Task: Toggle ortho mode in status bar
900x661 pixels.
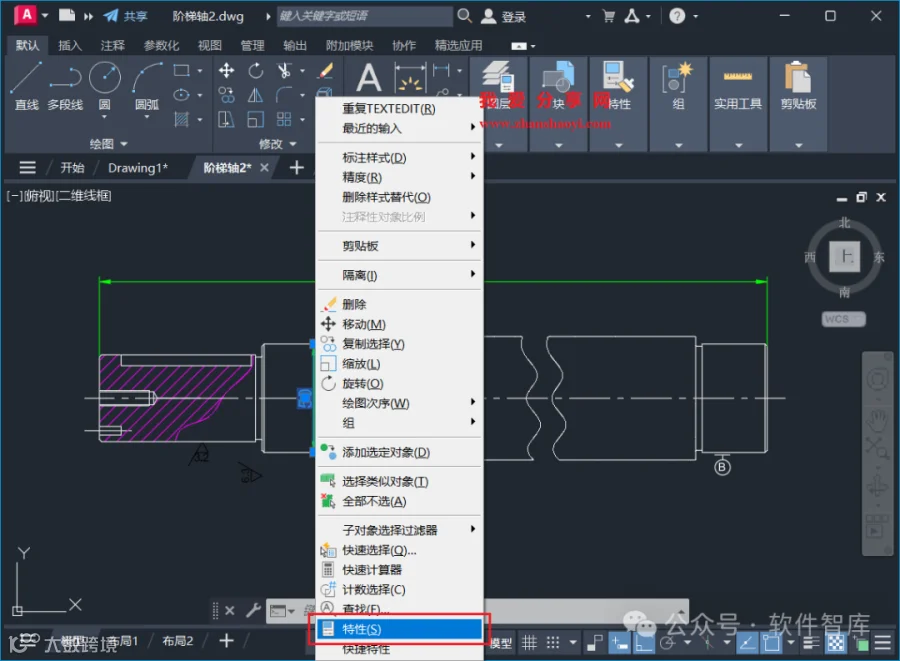Action: coord(643,643)
